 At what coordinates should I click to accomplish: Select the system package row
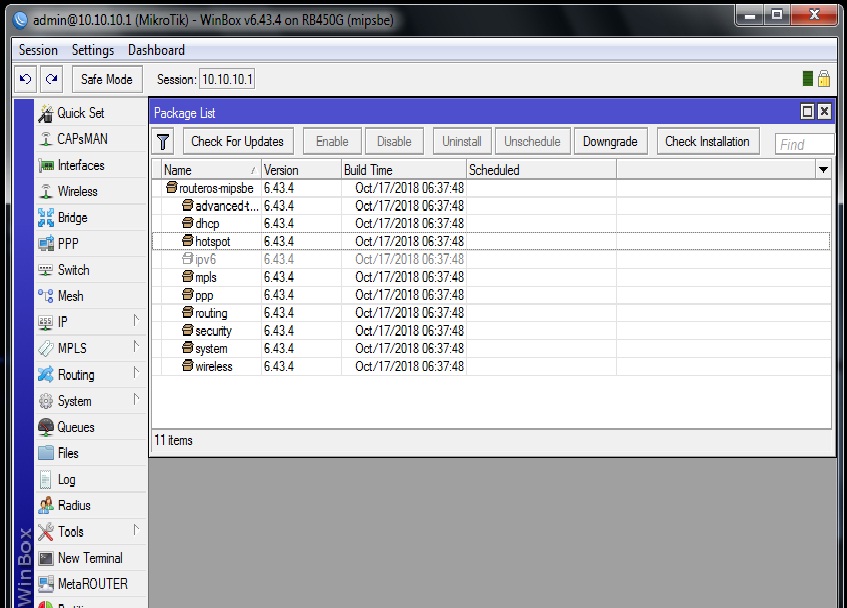click(492, 348)
